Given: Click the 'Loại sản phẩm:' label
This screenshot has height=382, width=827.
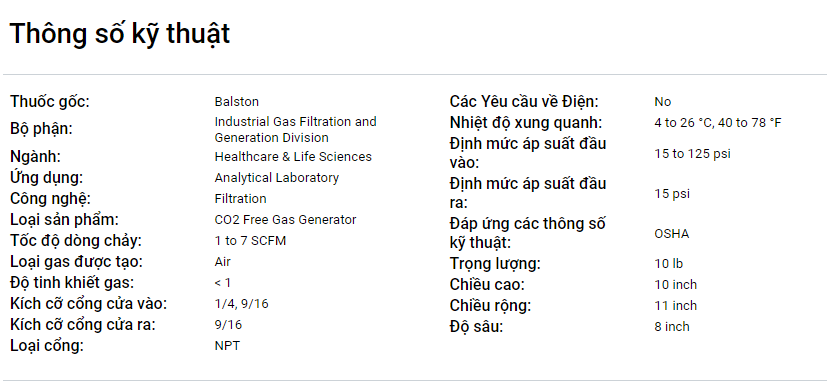Looking at the screenshot, I should click(64, 219).
